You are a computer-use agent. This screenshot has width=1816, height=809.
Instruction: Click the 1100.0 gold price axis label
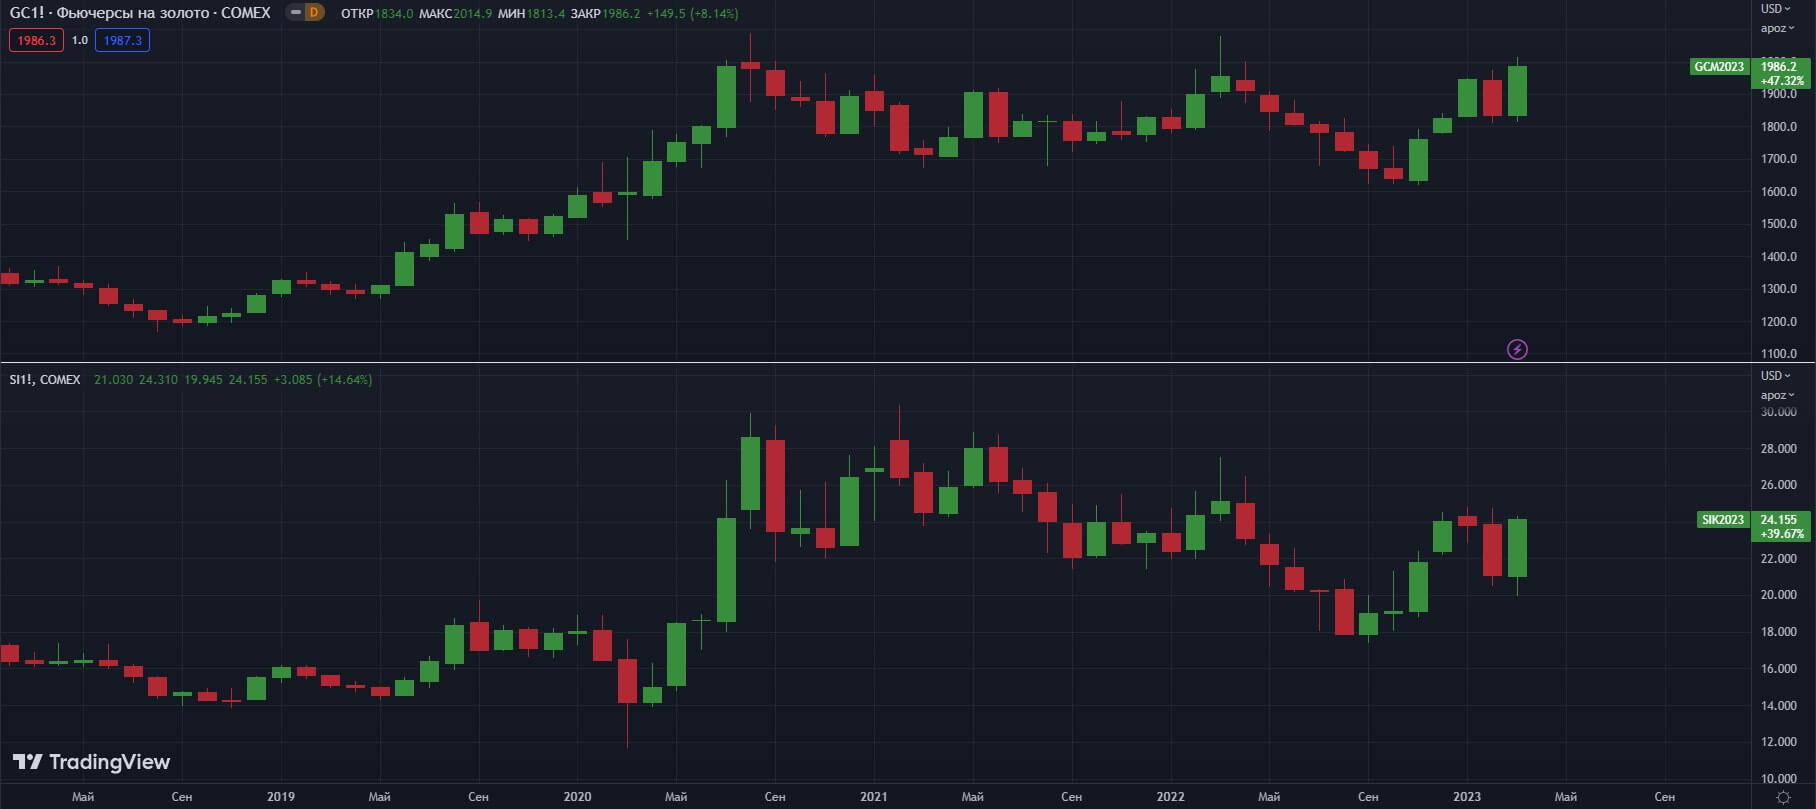(1778, 354)
